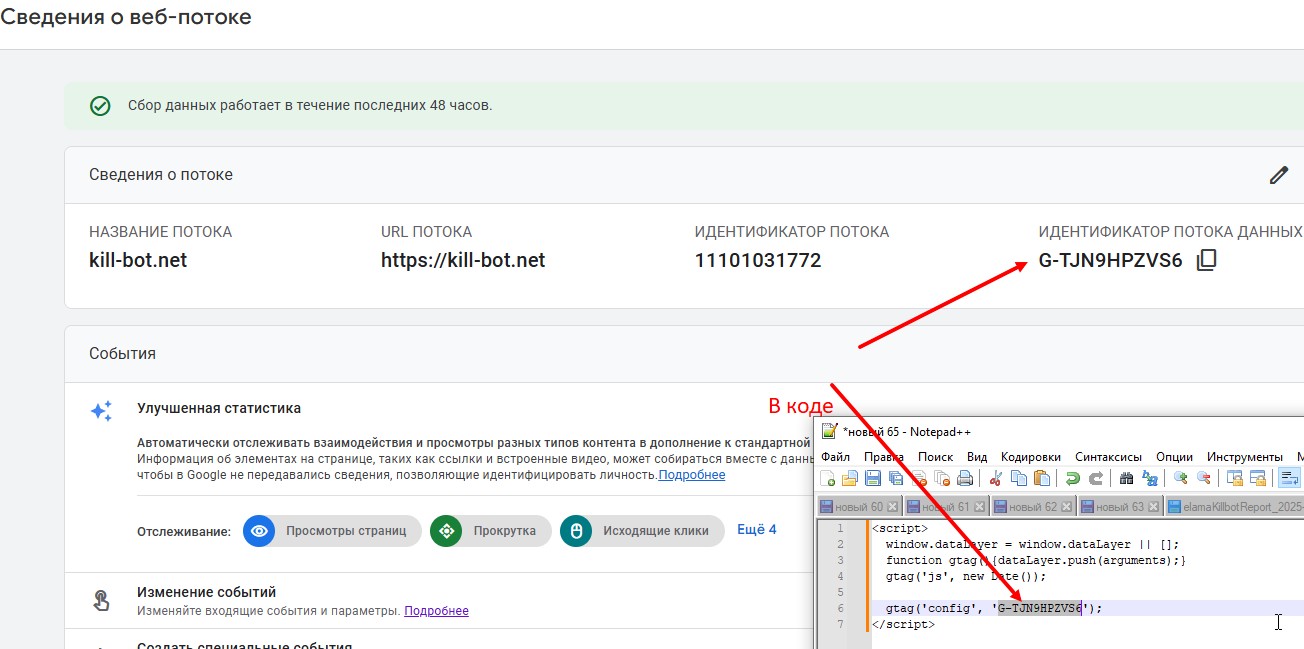Click the Open file icon in Notepad++
Viewport: 1304px width, 649px height.
click(x=850, y=478)
